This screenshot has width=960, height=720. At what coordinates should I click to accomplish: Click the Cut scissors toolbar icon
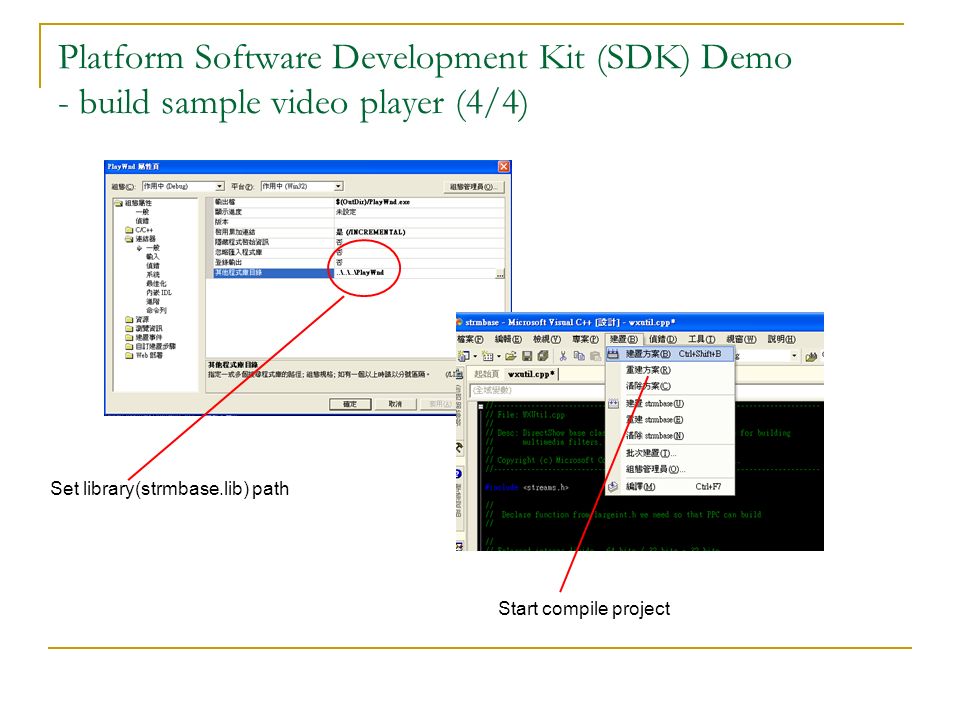[x=563, y=356]
